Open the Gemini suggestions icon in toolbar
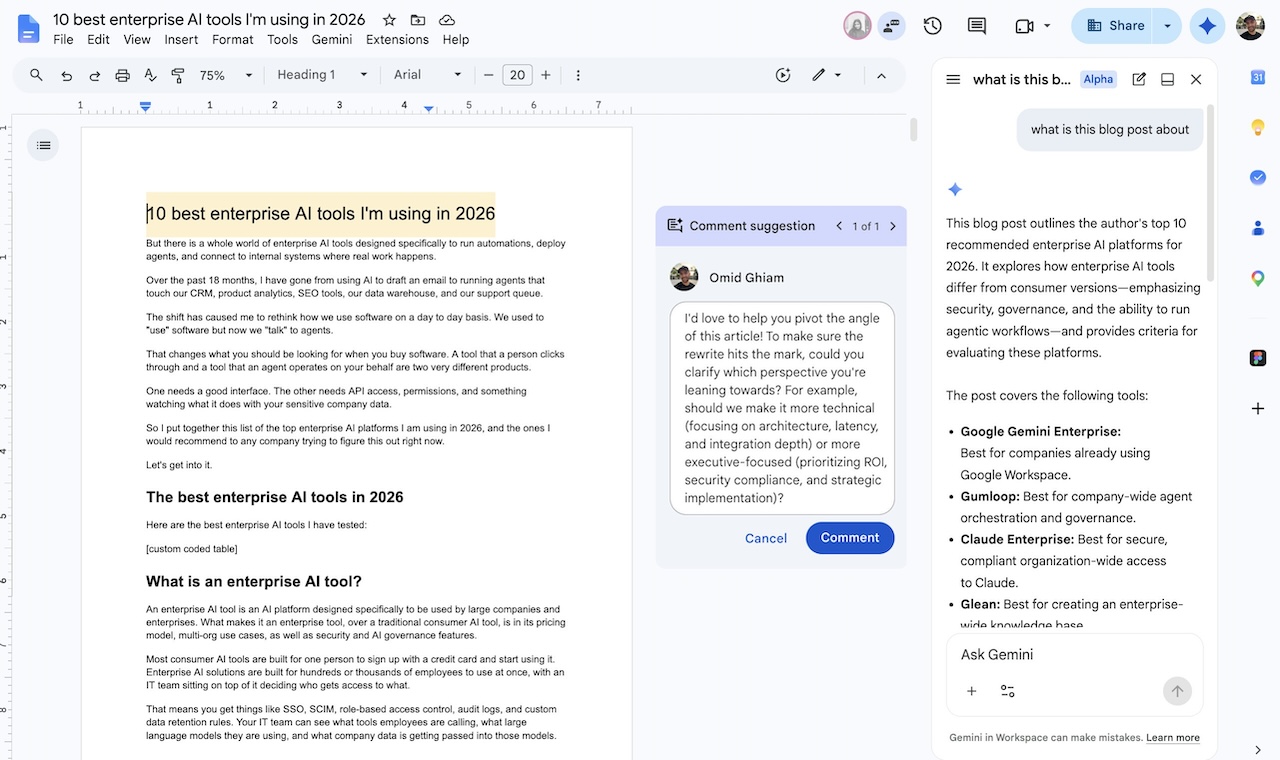The width and height of the screenshot is (1280, 760). tap(783, 75)
